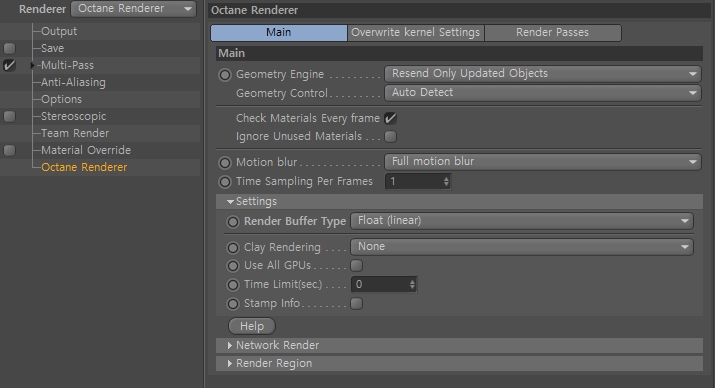Uncheck Check Materials Every frame
The height and width of the screenshot is (388, 715).
click(390, 119)
